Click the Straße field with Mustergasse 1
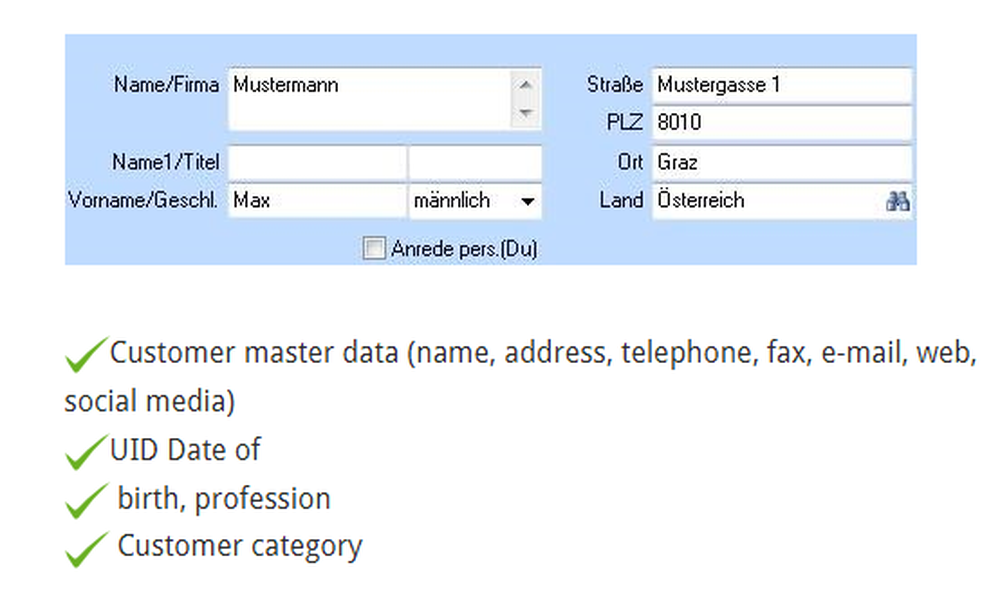Viewport: 1000px width, 597px height. pos(781,85)
